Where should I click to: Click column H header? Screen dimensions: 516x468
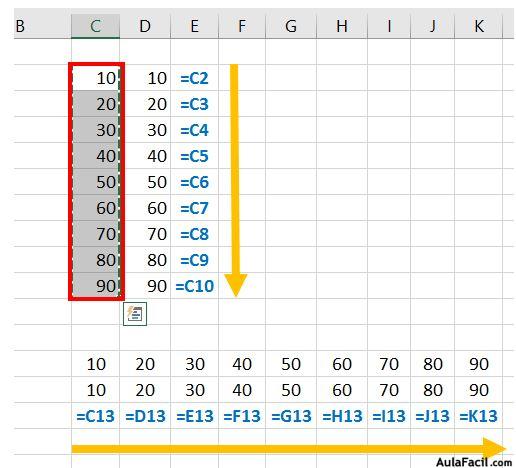tap(342, 26)
